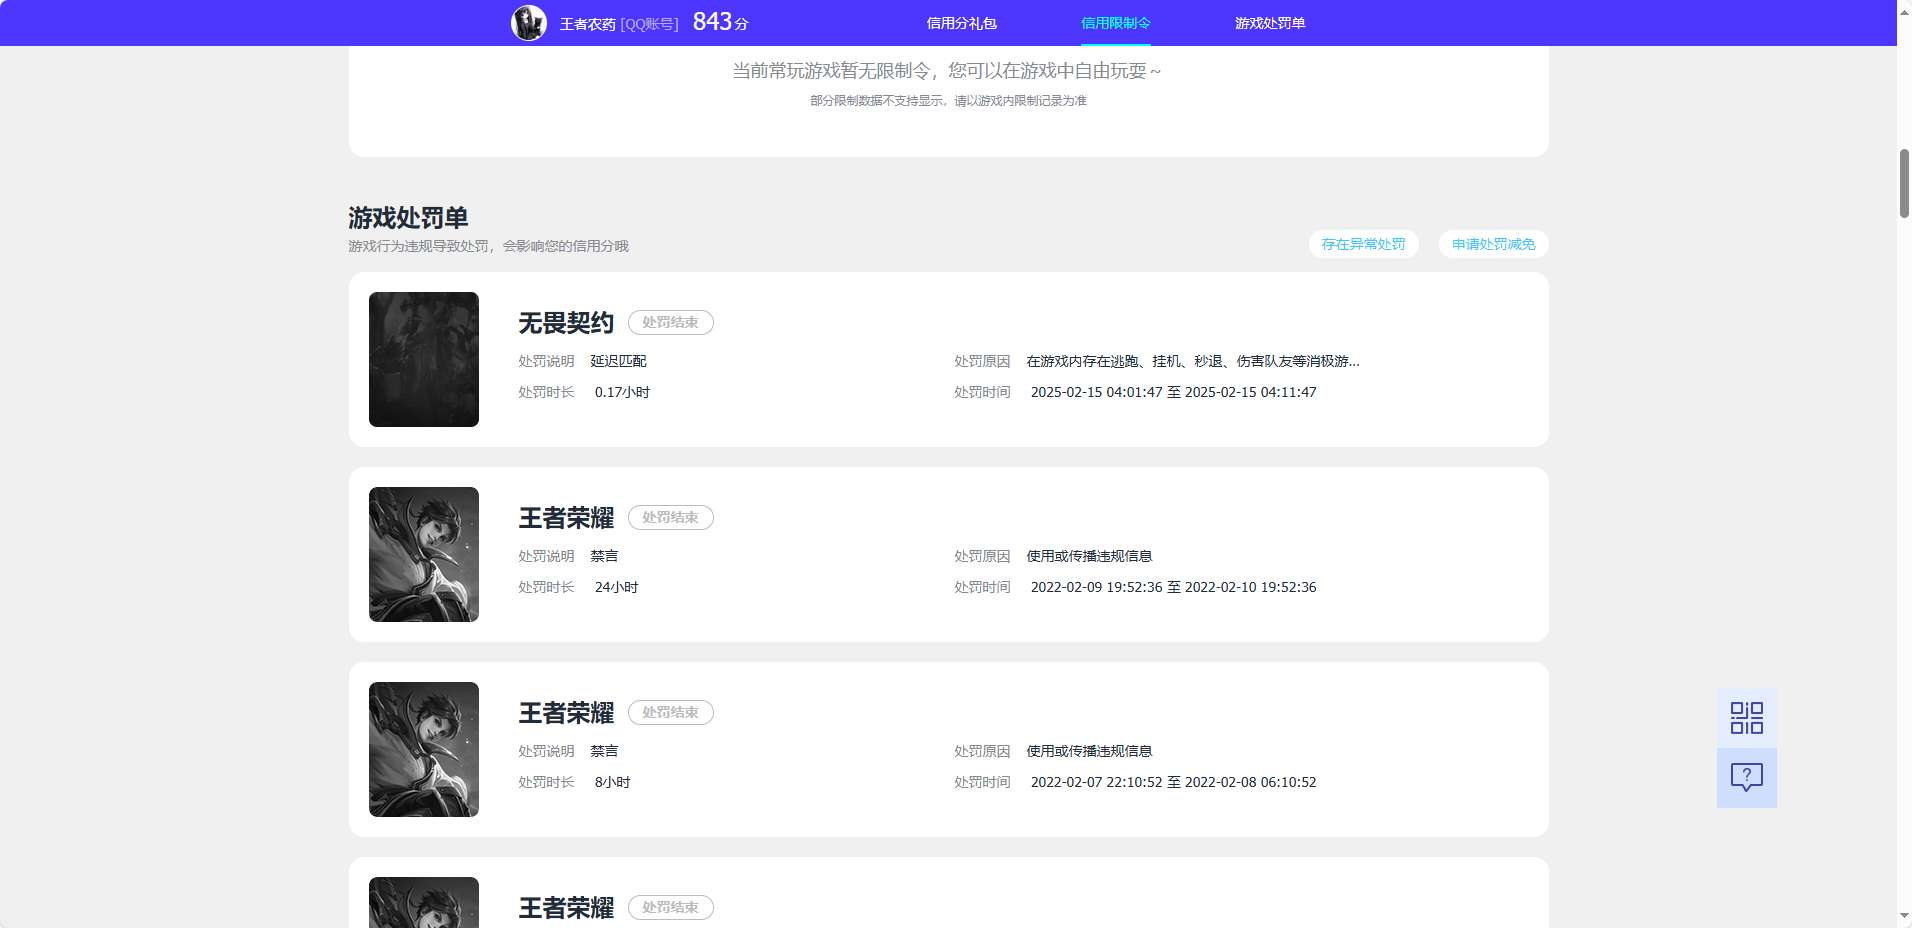Click 8小时 duration value
Image resolution: width=1912 pixels, height=928 pixels.
pos(612,782)
